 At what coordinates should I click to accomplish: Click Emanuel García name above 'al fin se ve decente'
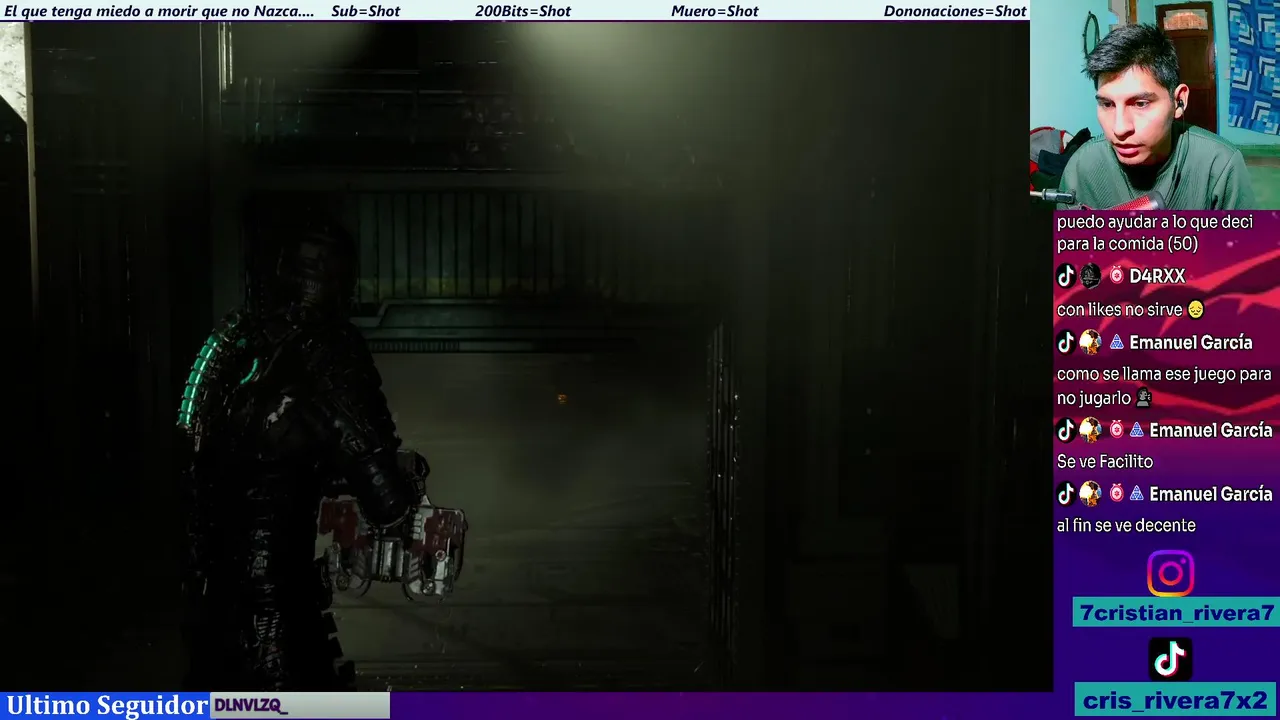coord(1211,494)
